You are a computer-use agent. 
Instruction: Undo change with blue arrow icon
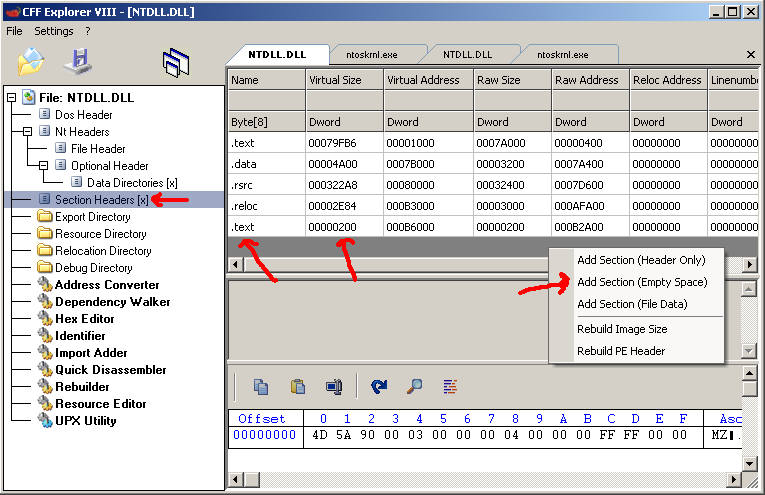(379, 387)
